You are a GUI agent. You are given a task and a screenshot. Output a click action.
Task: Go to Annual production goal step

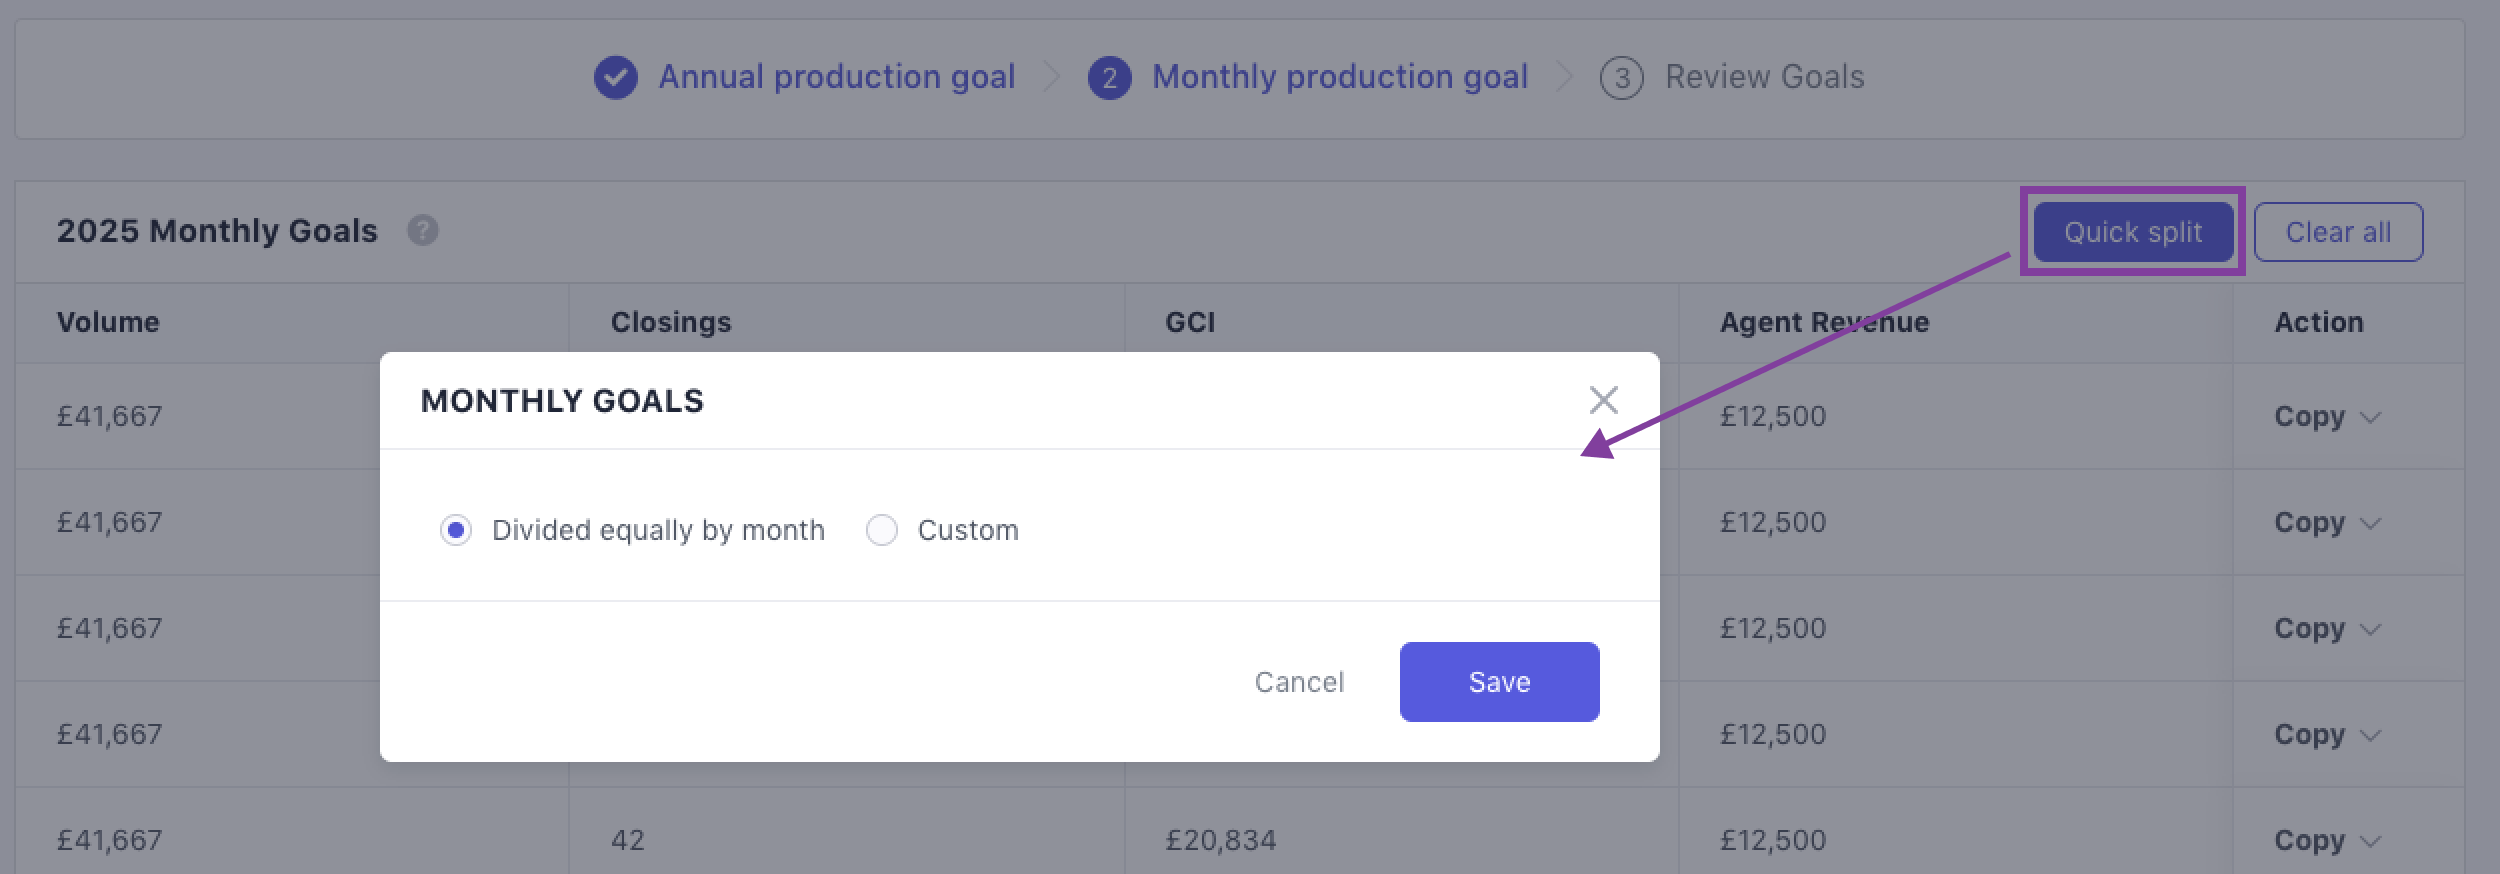coord(836,77)
